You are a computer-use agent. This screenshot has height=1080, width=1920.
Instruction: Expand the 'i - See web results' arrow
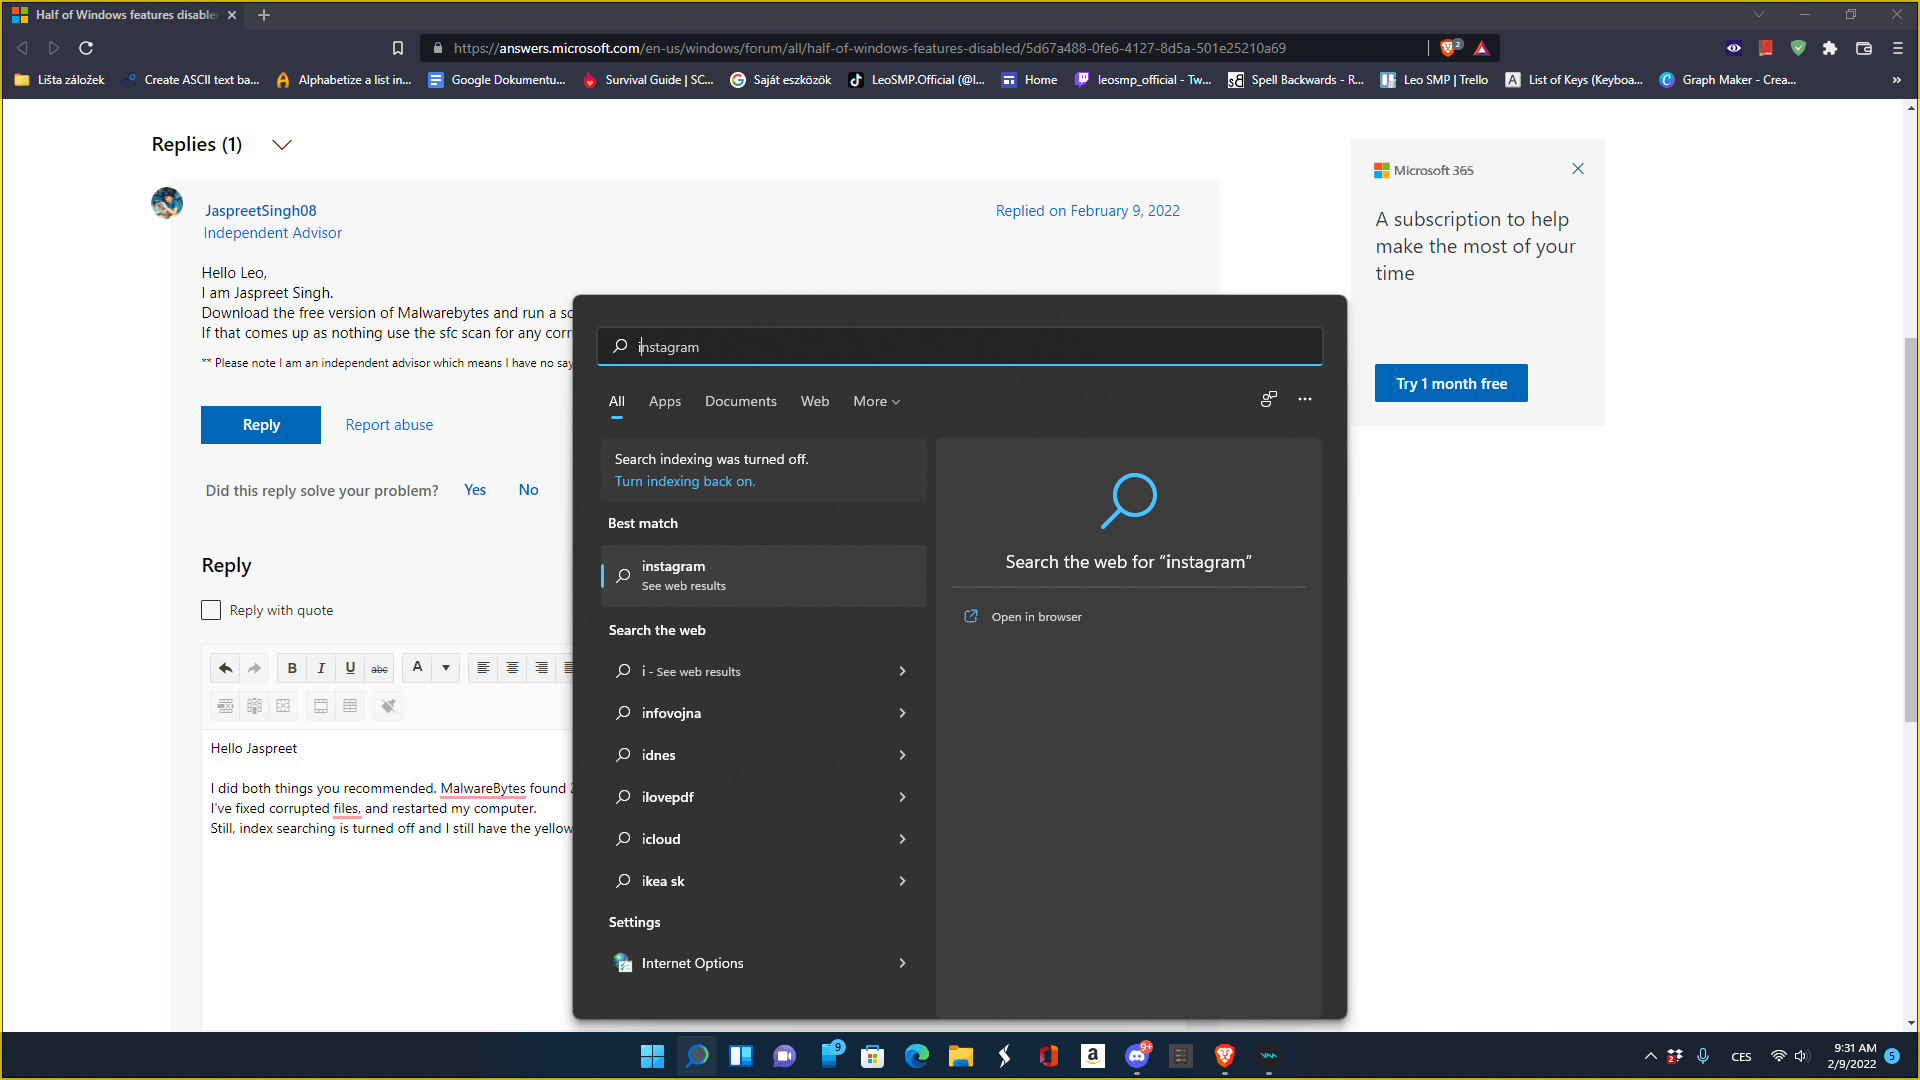(902, 671)
